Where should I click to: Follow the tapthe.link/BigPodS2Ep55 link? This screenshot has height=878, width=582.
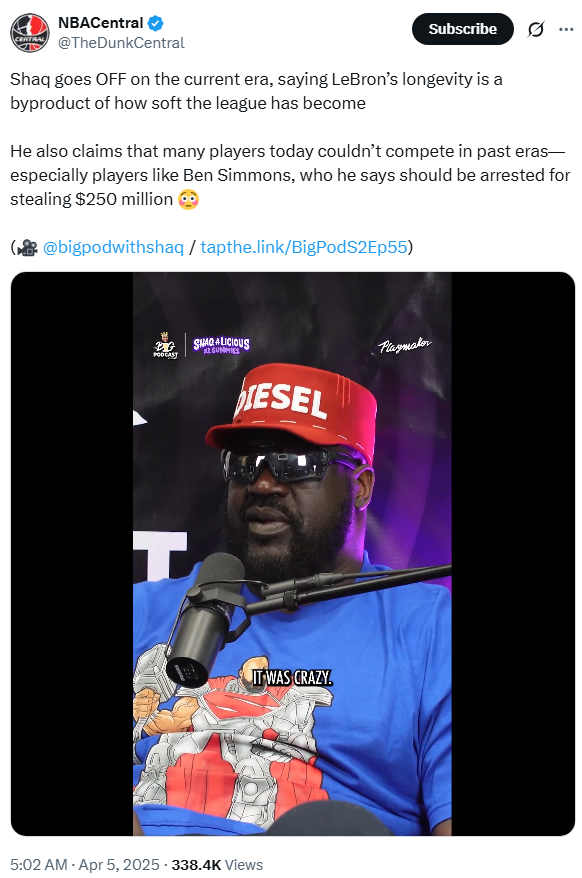(x=304, y=247)
